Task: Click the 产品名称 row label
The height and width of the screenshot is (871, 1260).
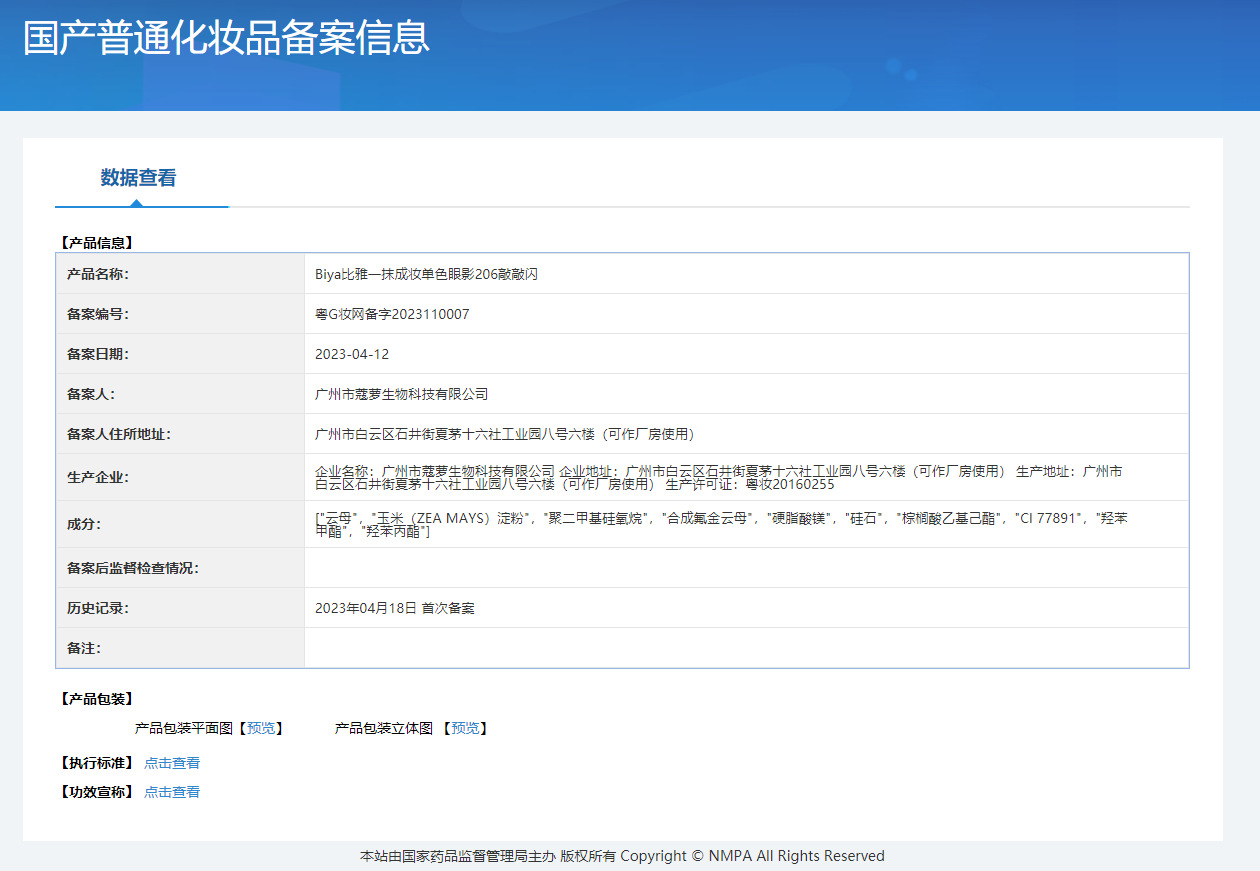Action: (98, 274)
